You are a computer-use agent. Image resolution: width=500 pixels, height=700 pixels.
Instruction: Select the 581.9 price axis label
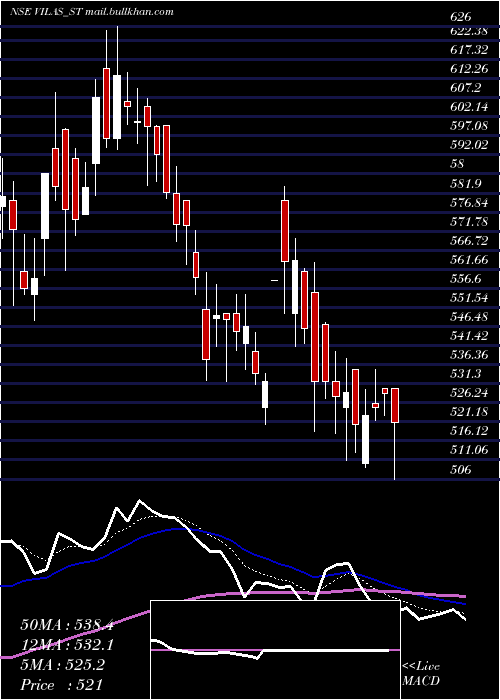(x=465, y=183)
